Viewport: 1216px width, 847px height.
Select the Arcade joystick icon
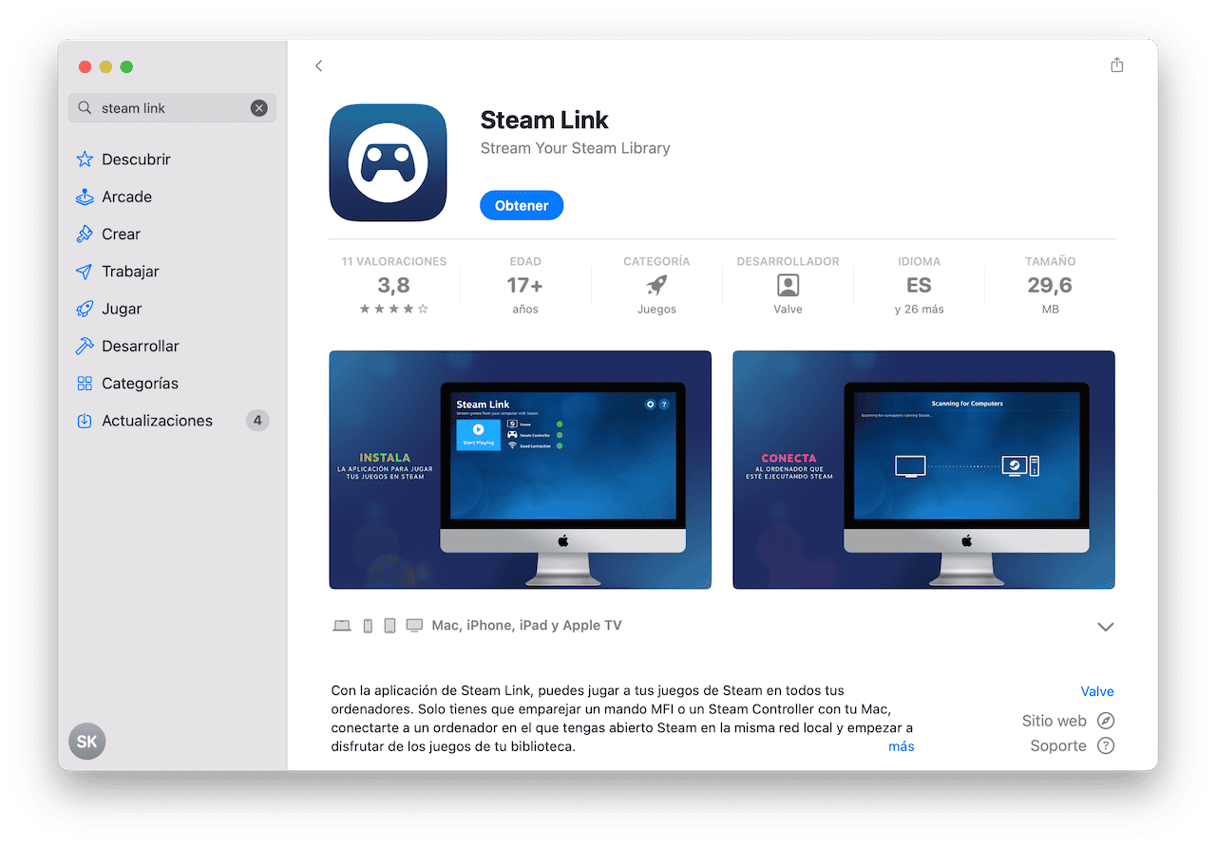click(85, 197)
